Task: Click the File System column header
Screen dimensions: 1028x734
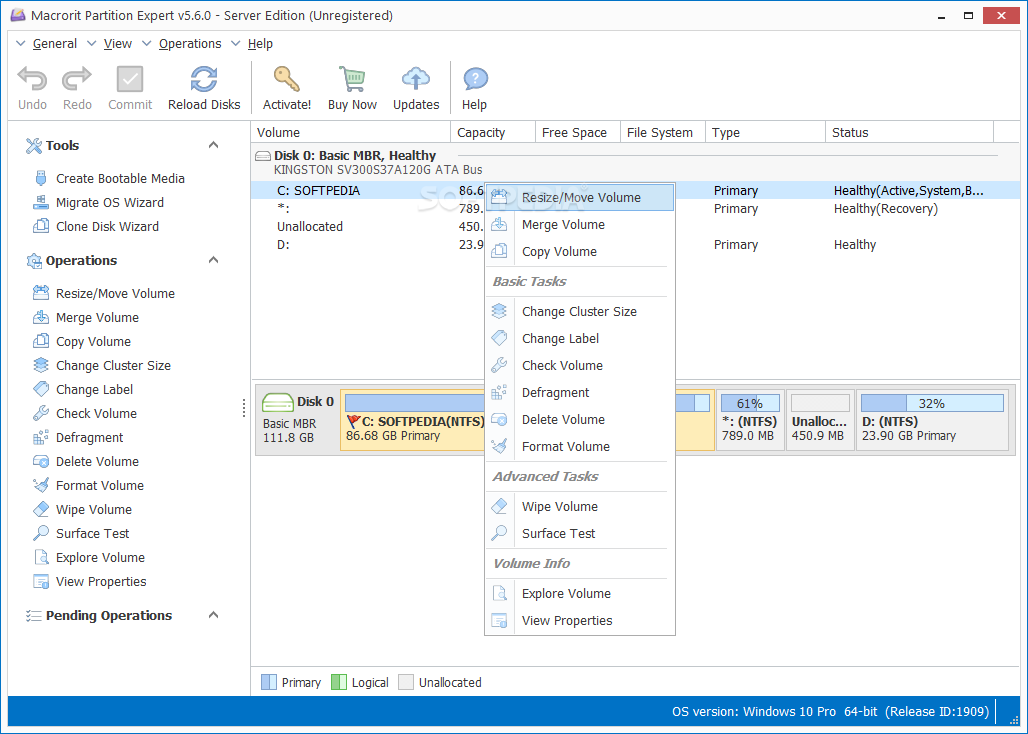Action: click(663, 132)
